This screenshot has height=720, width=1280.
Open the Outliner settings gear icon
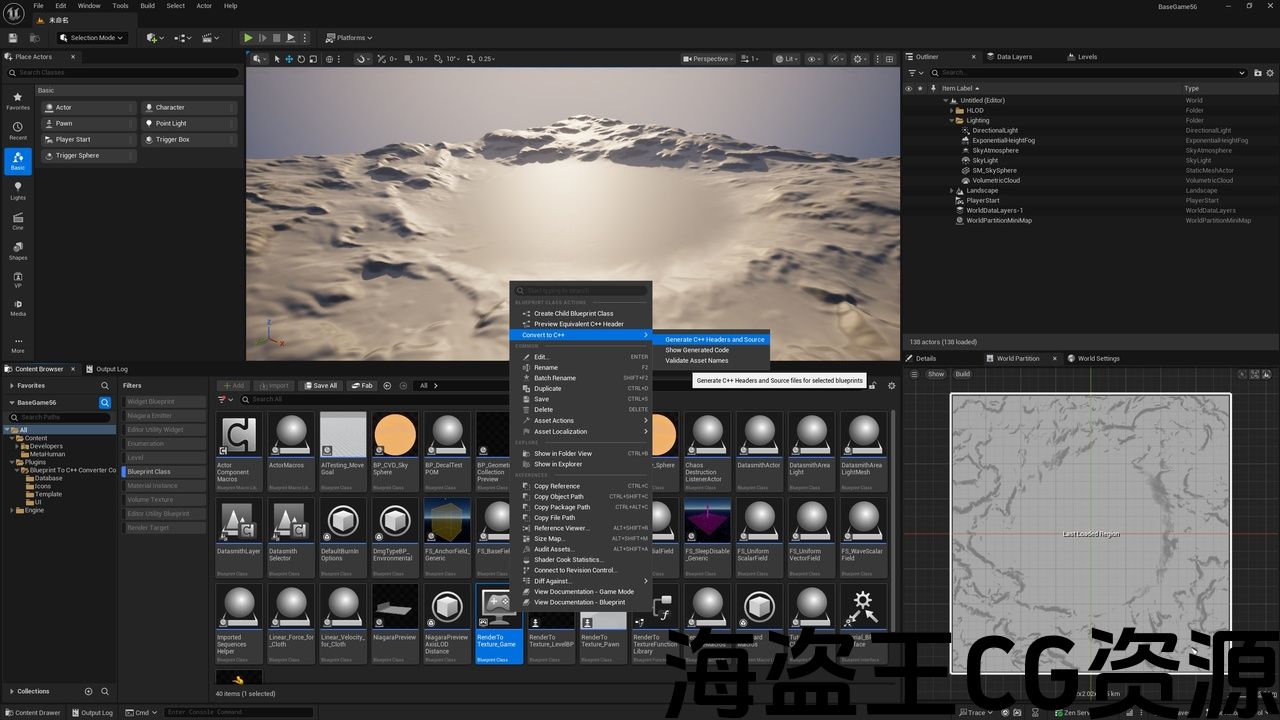[x=1268, y=72]
